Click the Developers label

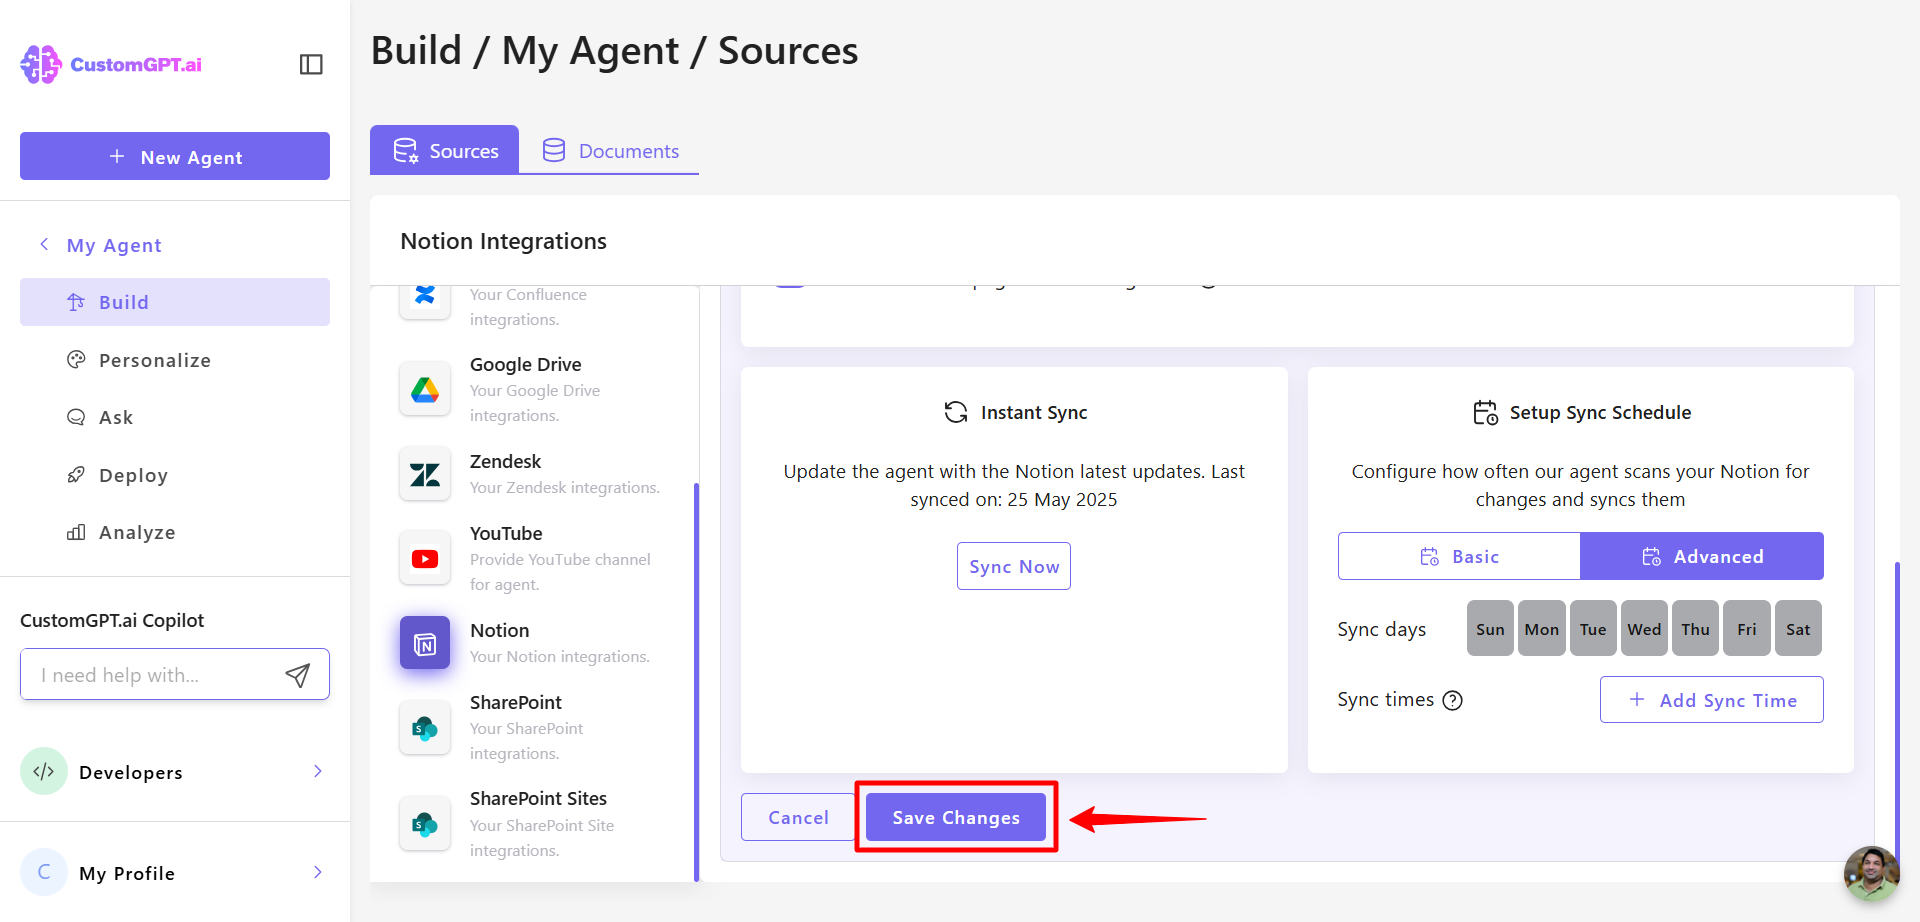(131, 772)
